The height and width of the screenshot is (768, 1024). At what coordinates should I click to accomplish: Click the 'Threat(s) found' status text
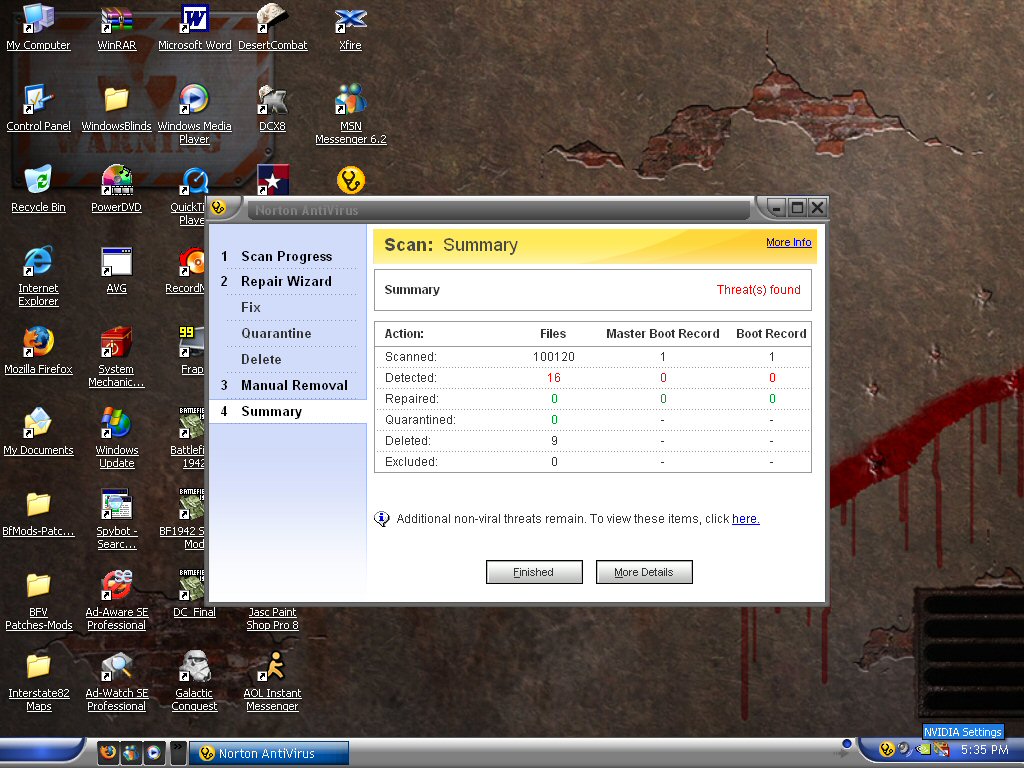tap(758, 289)
